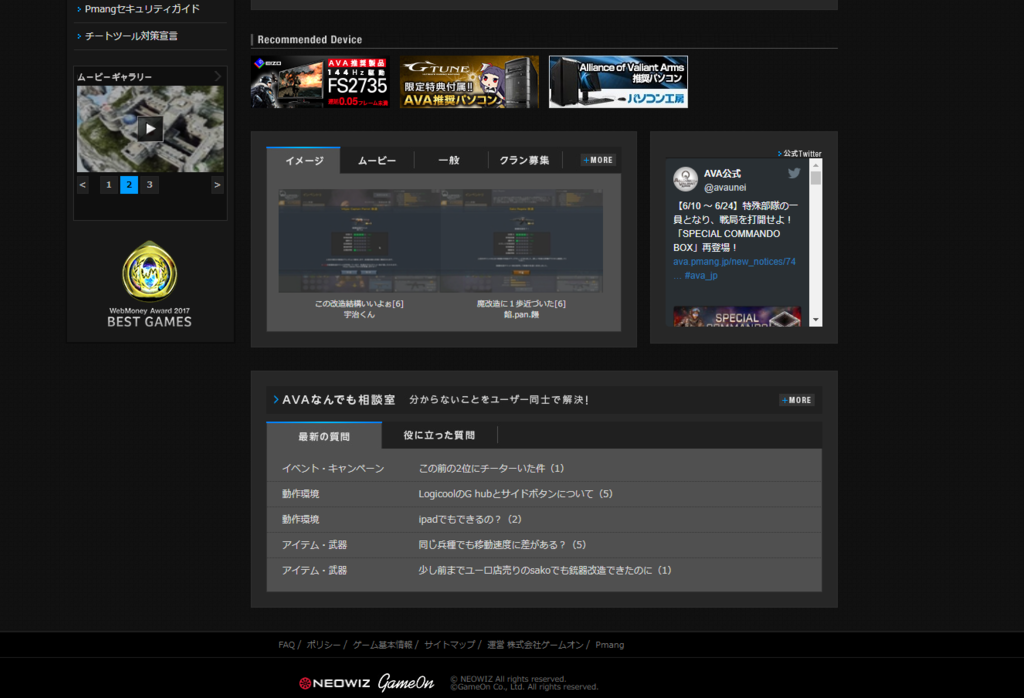
Task: Open question 同じ兵種でも移動速度に差がある？
Action: [502, 545]
